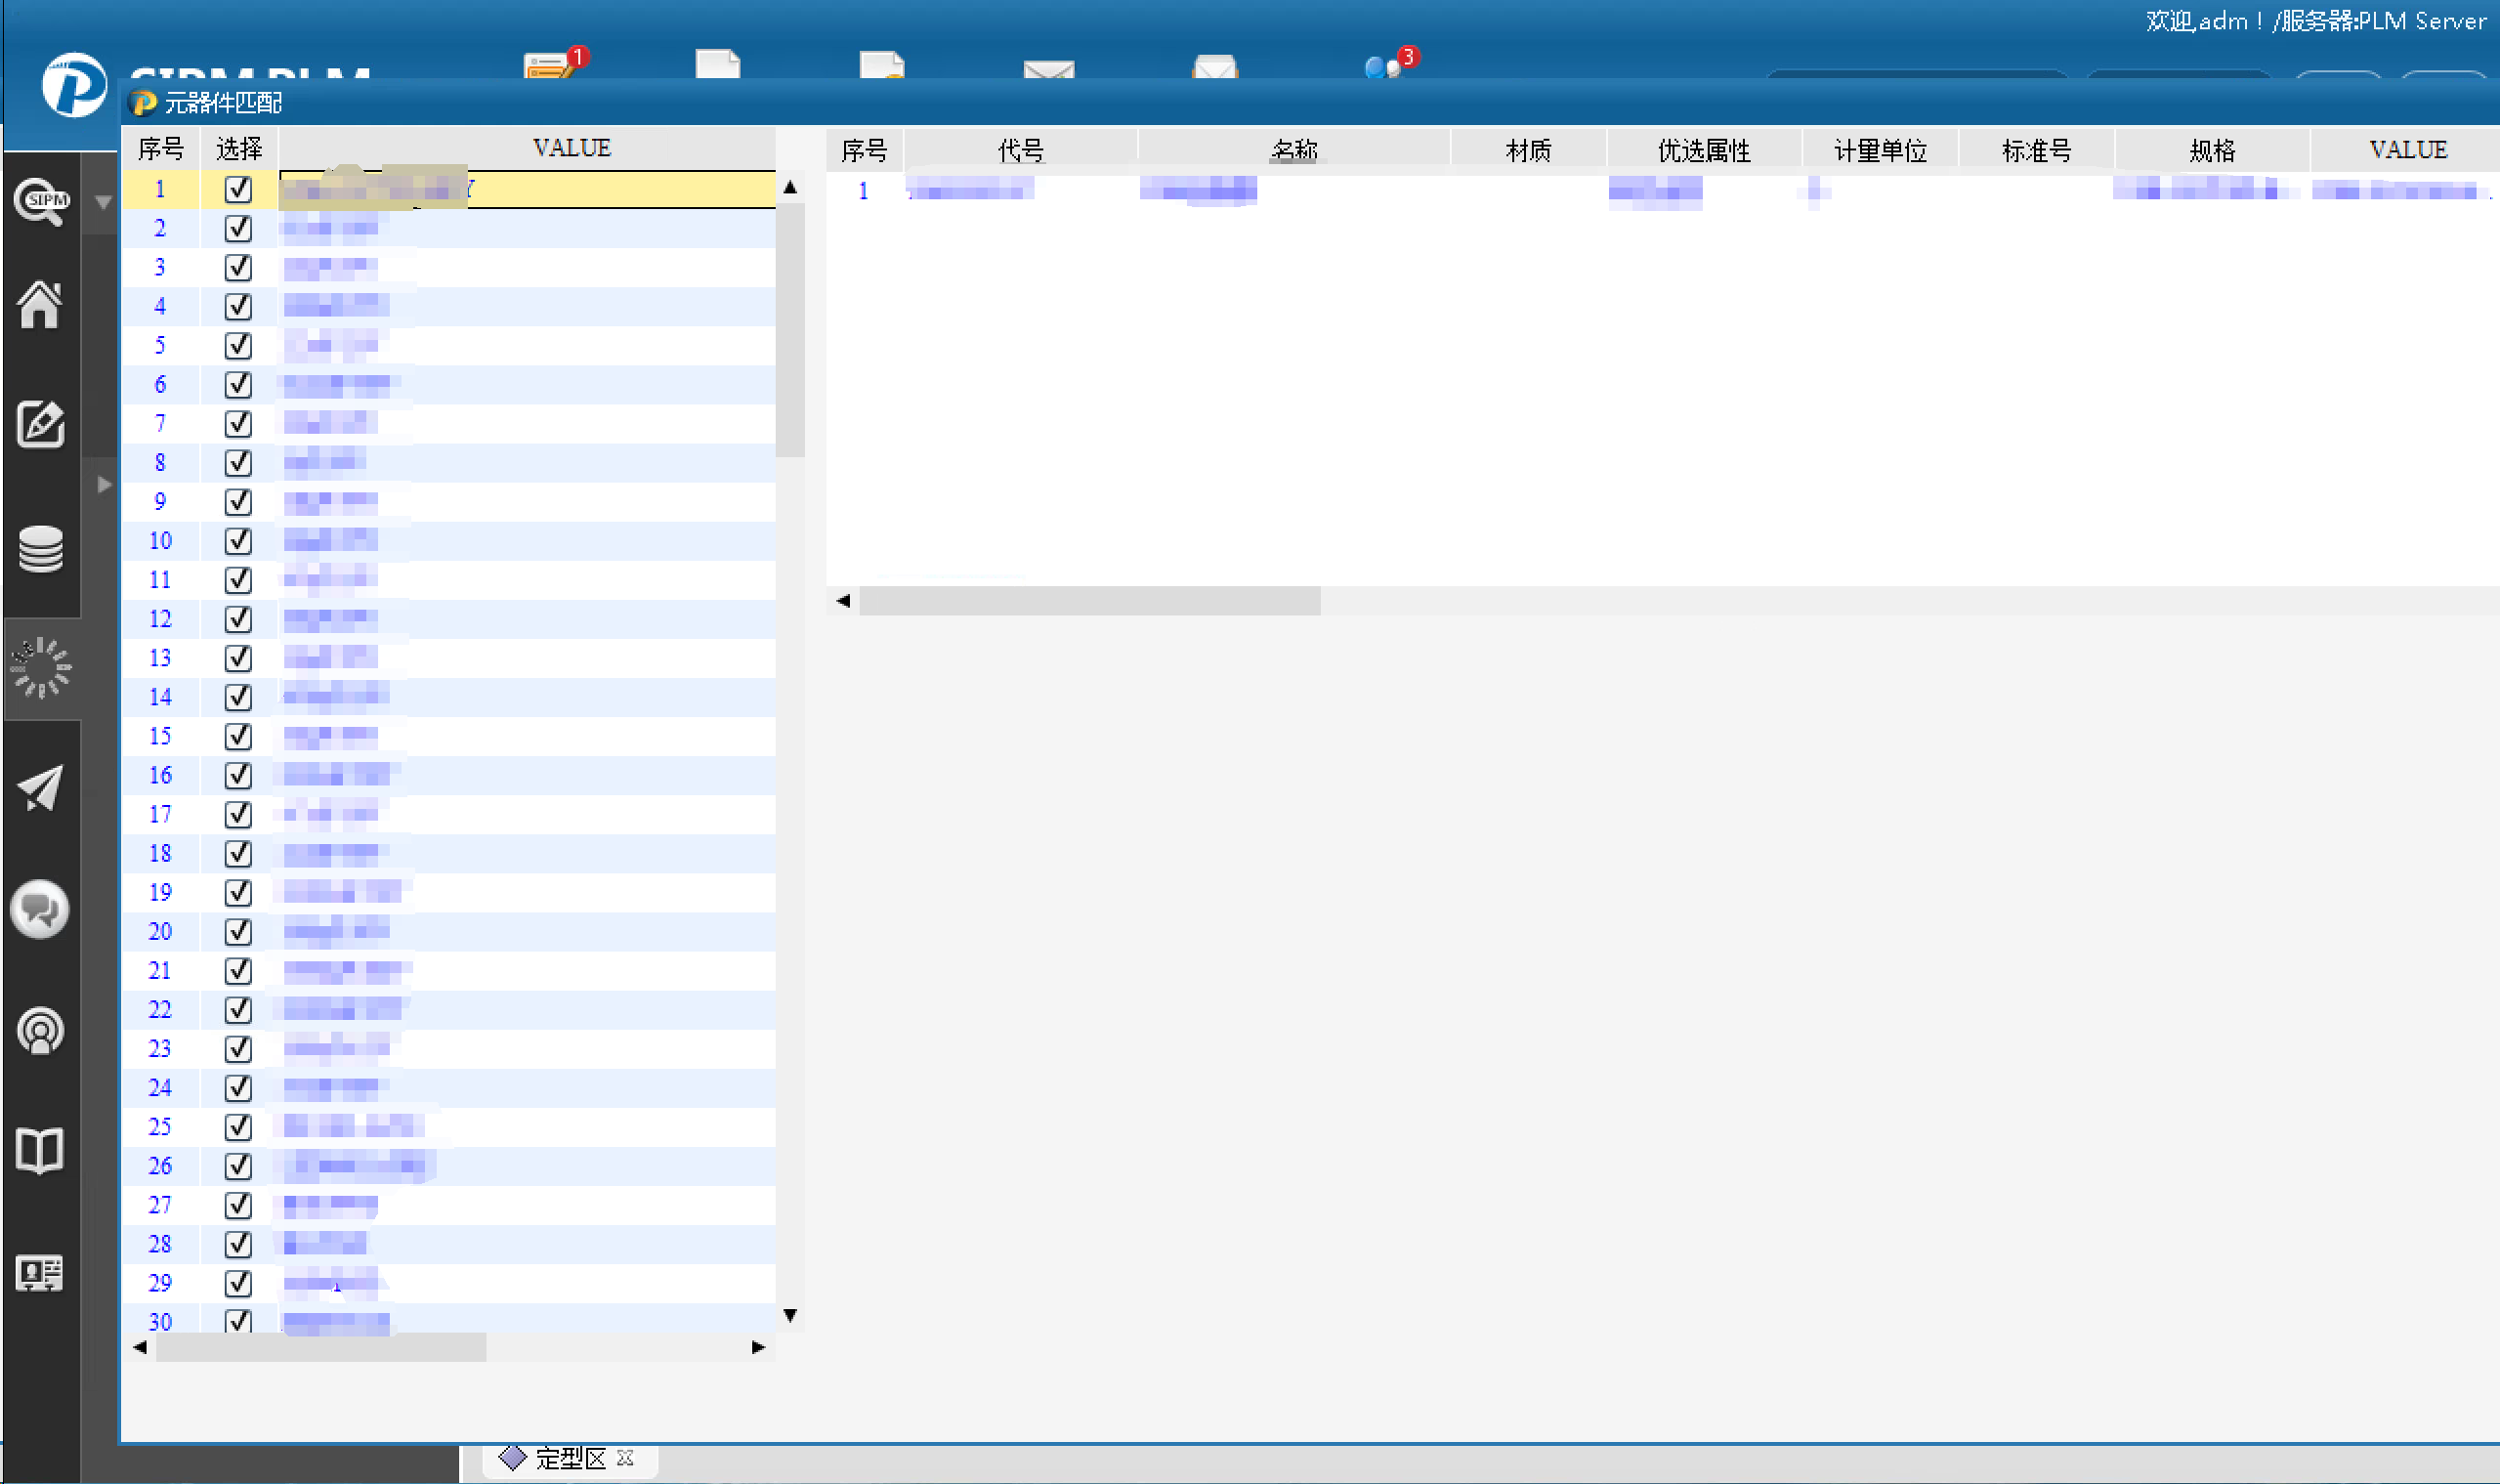Toggle the selection checkbox in row 10
This screenshot has height=1484, width=2500.
pyautogui.click(x=238, y=541)
